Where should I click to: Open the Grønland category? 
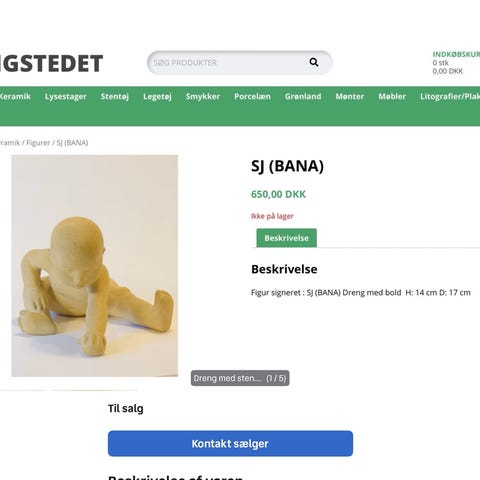tap(303, 97)
